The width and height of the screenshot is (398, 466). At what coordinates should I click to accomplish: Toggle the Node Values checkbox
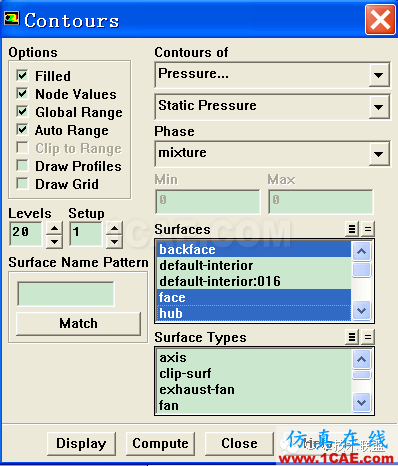coord(22,94)
